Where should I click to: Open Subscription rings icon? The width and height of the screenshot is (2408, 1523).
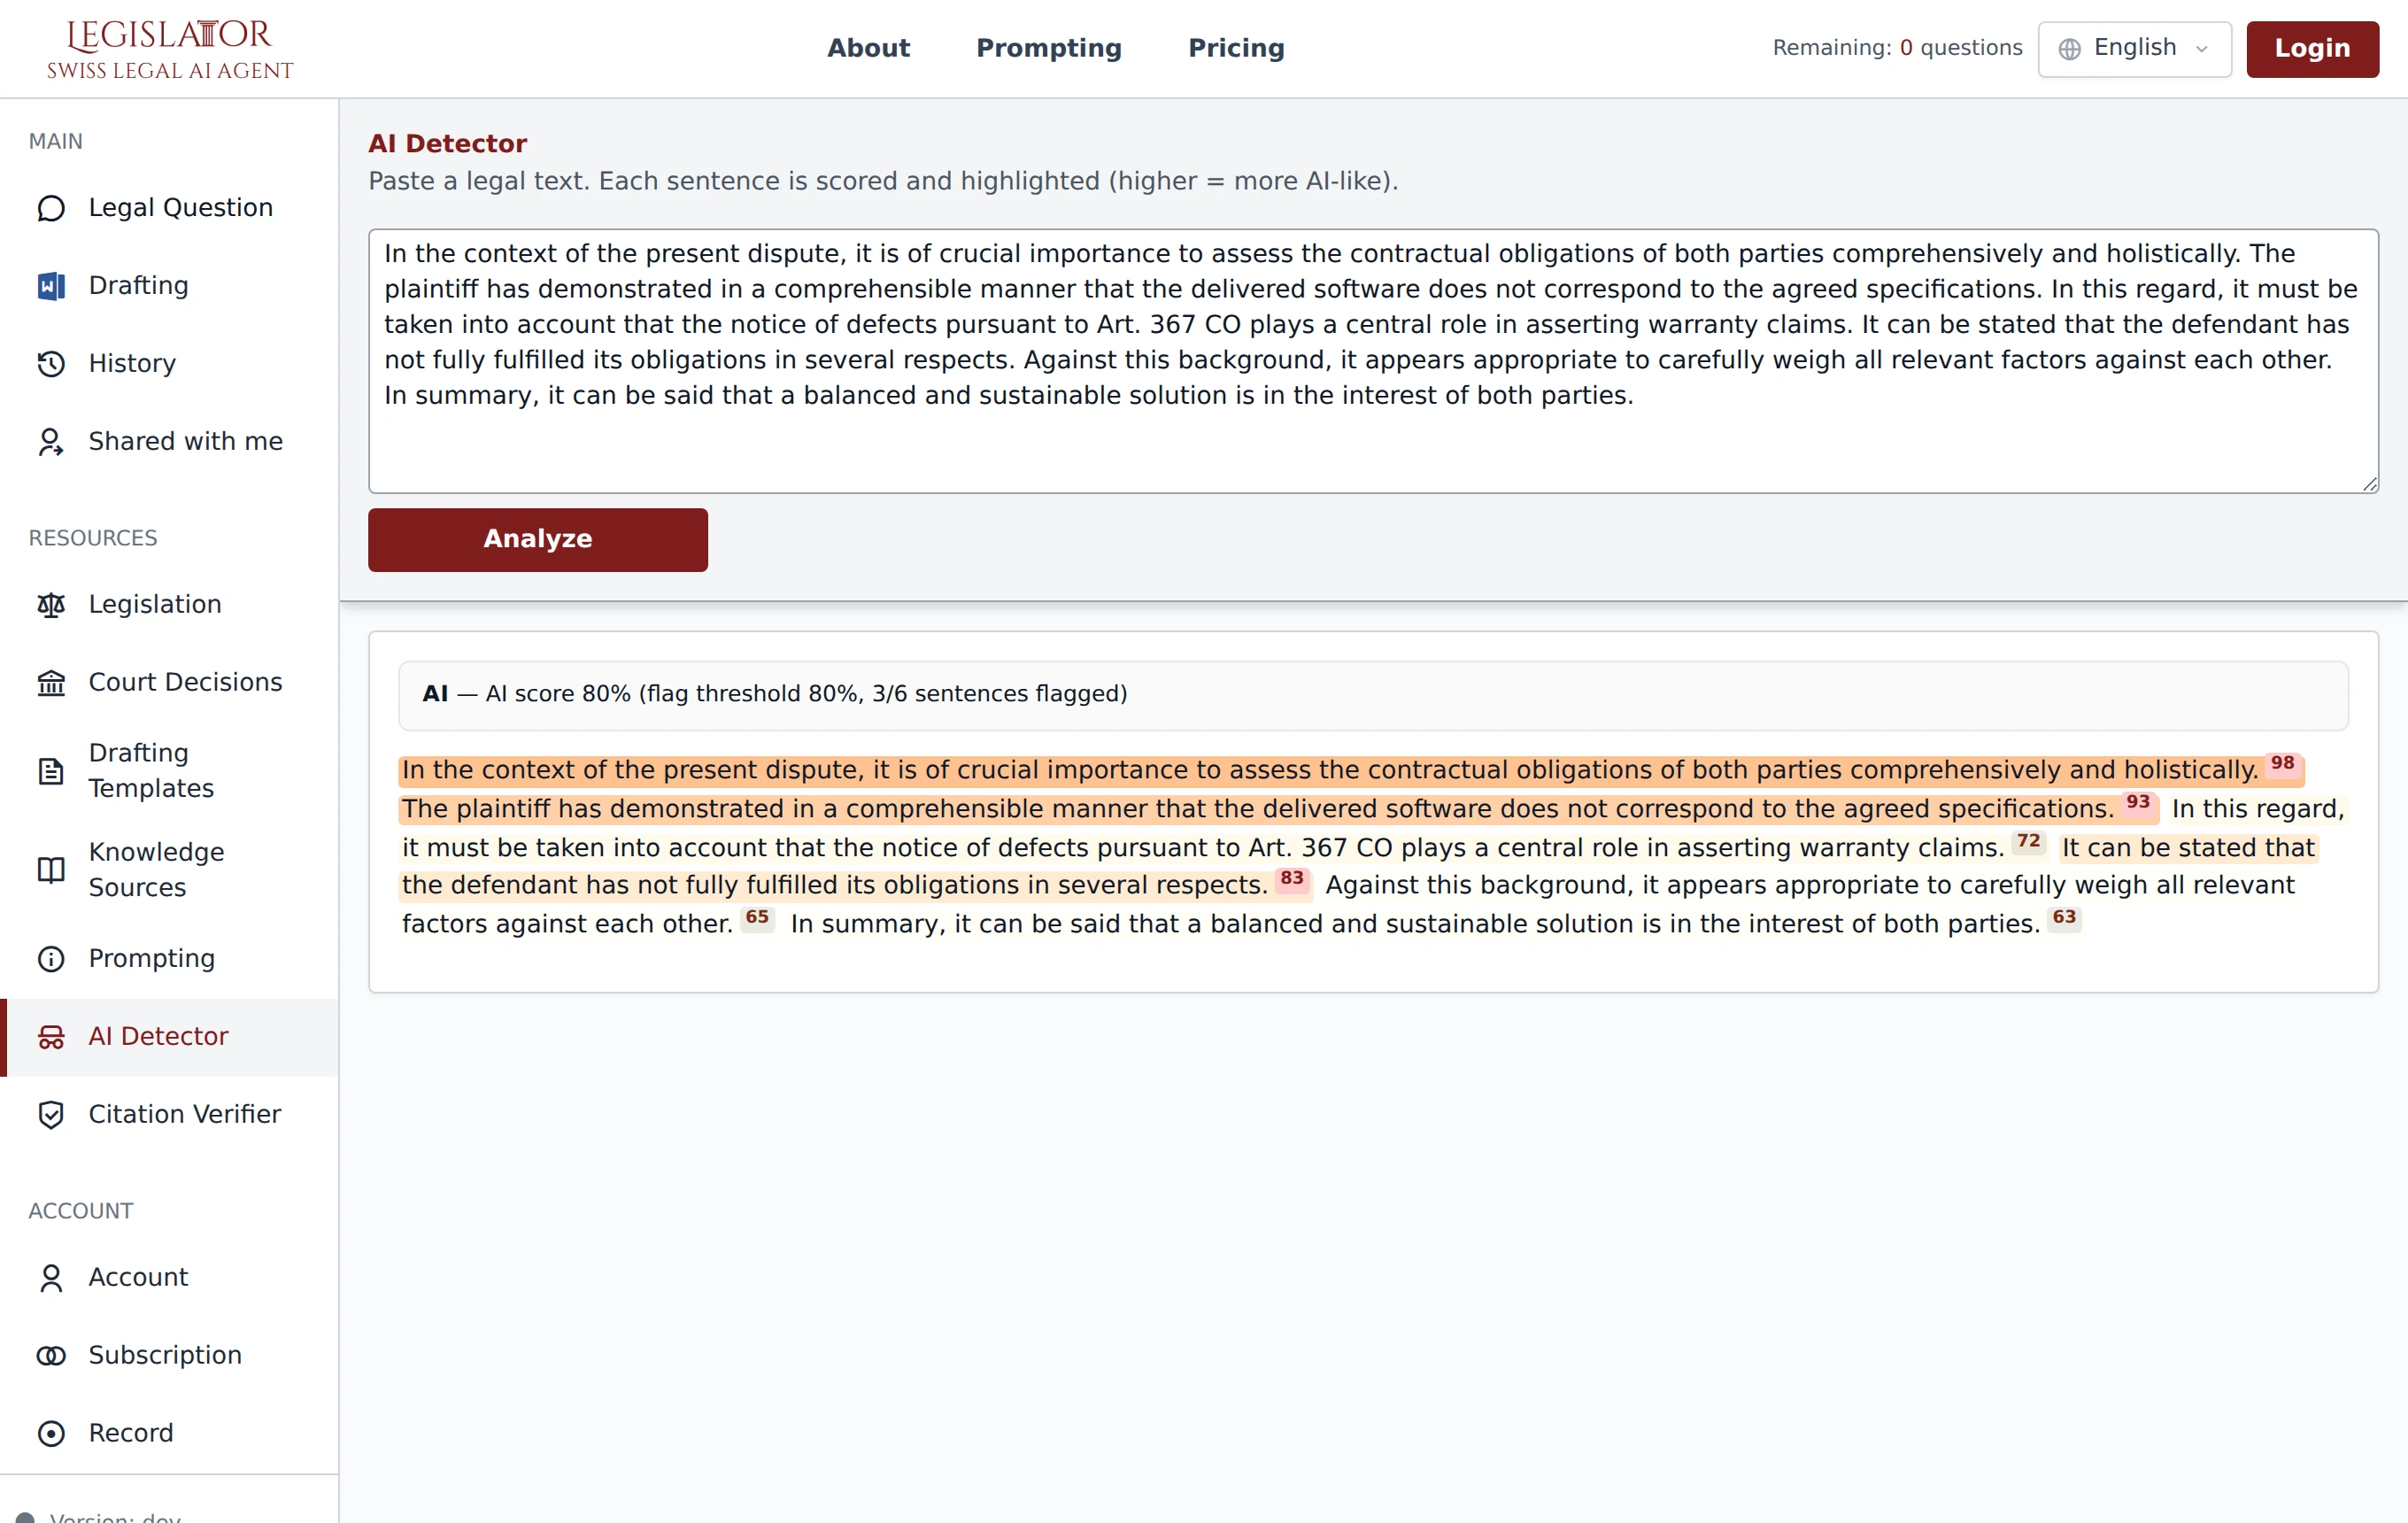point(51,1356)
